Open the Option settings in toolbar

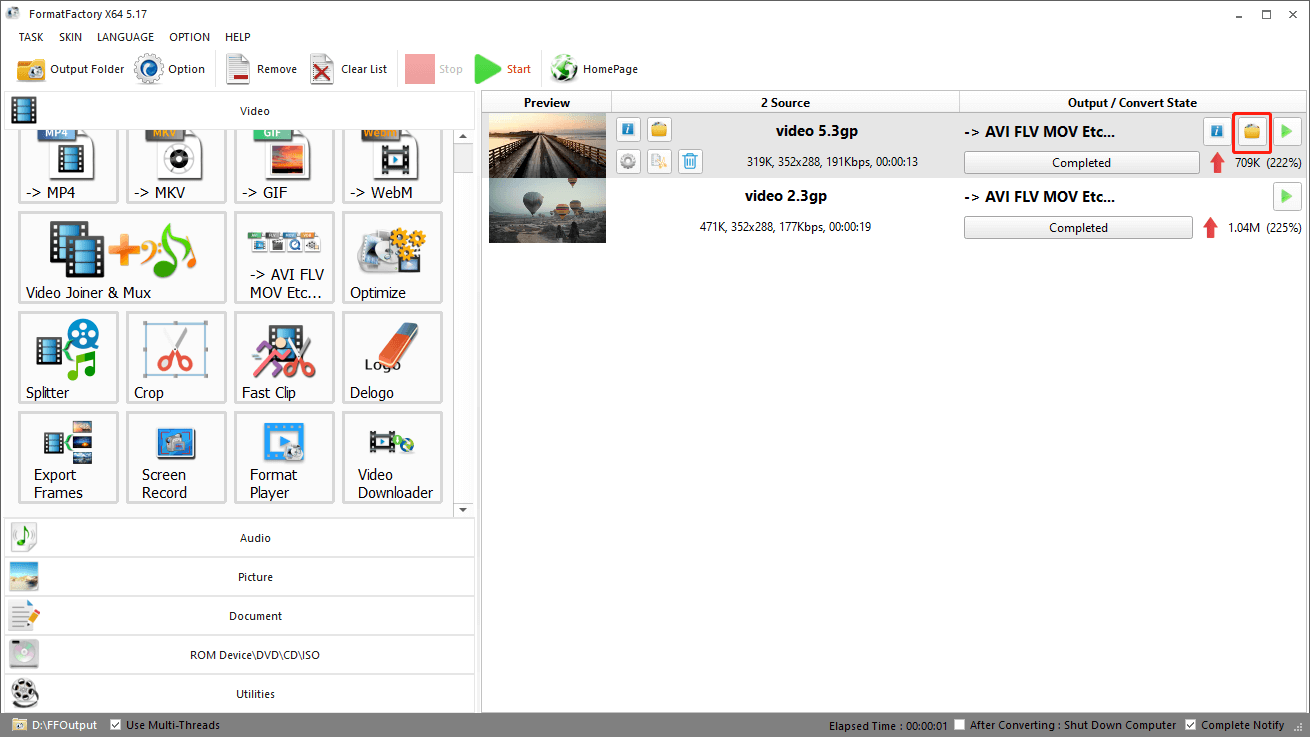click(x=170, y=69)
